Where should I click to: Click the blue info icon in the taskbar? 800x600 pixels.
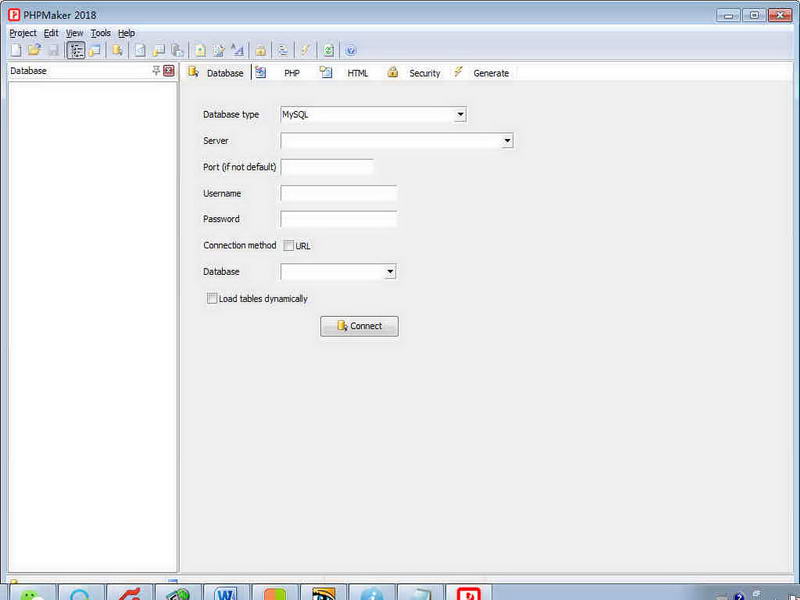coord(371,593)
